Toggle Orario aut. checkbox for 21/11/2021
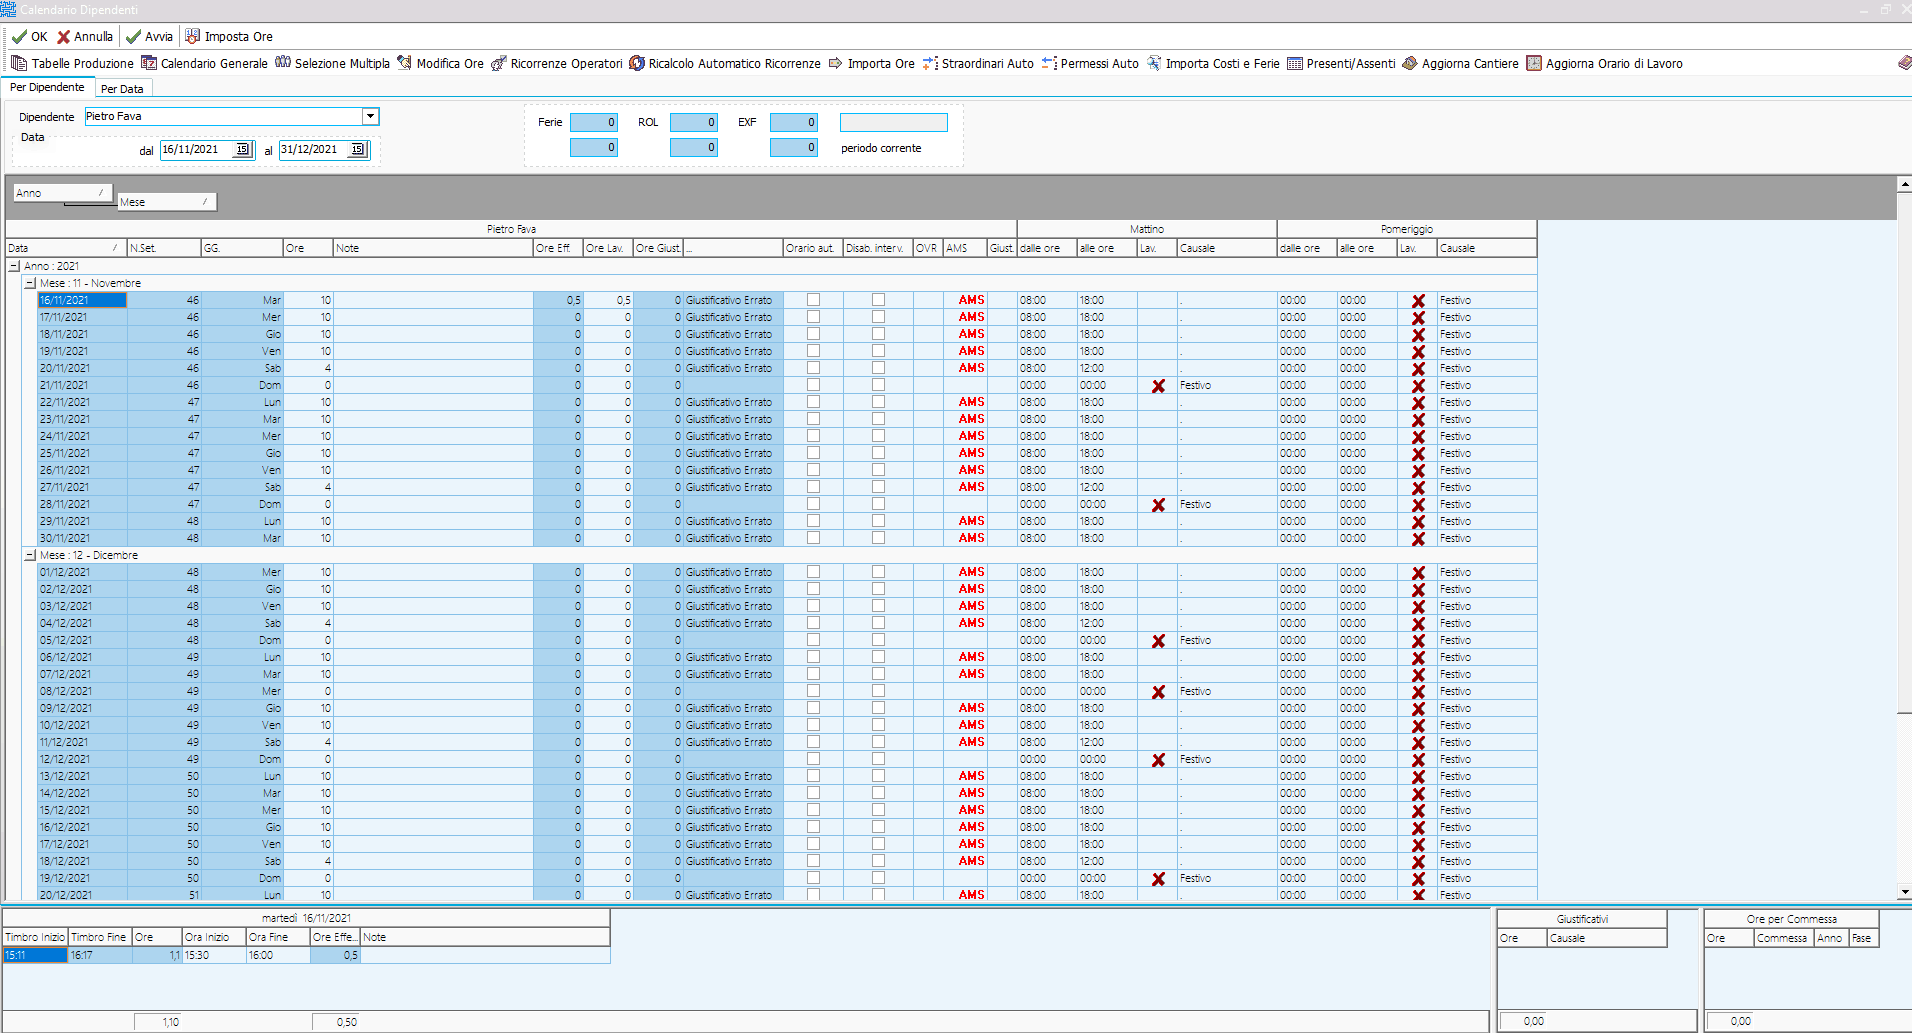 point(813,385)
